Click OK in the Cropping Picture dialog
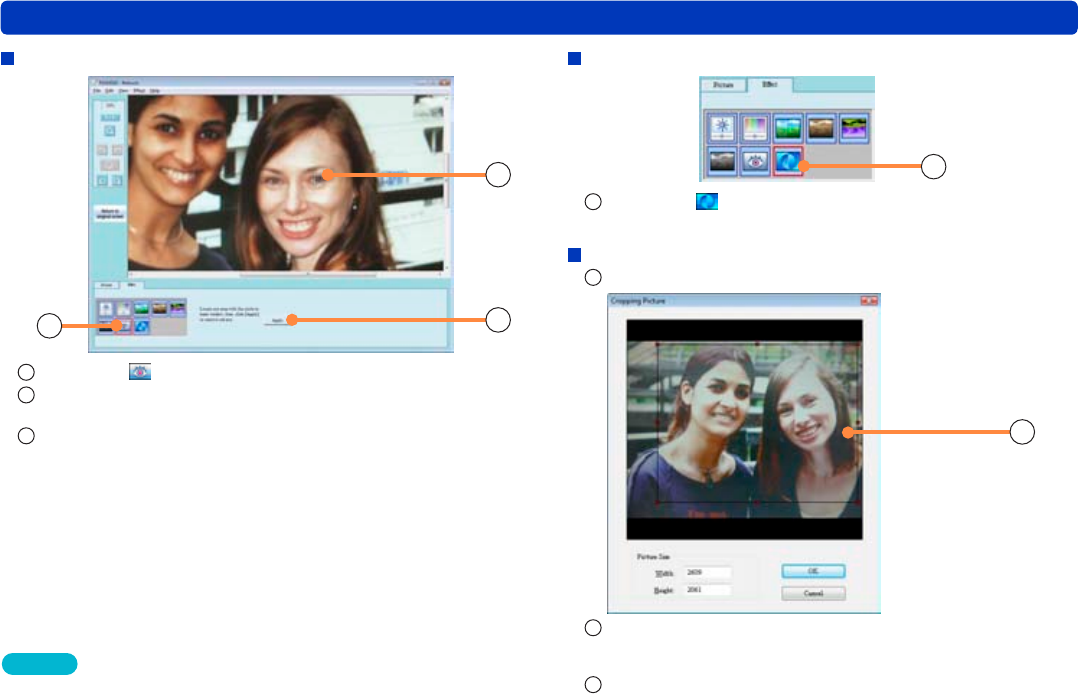Image resolution: width=1078 pixels, height=694 pixels. click(x=813, y=571)
